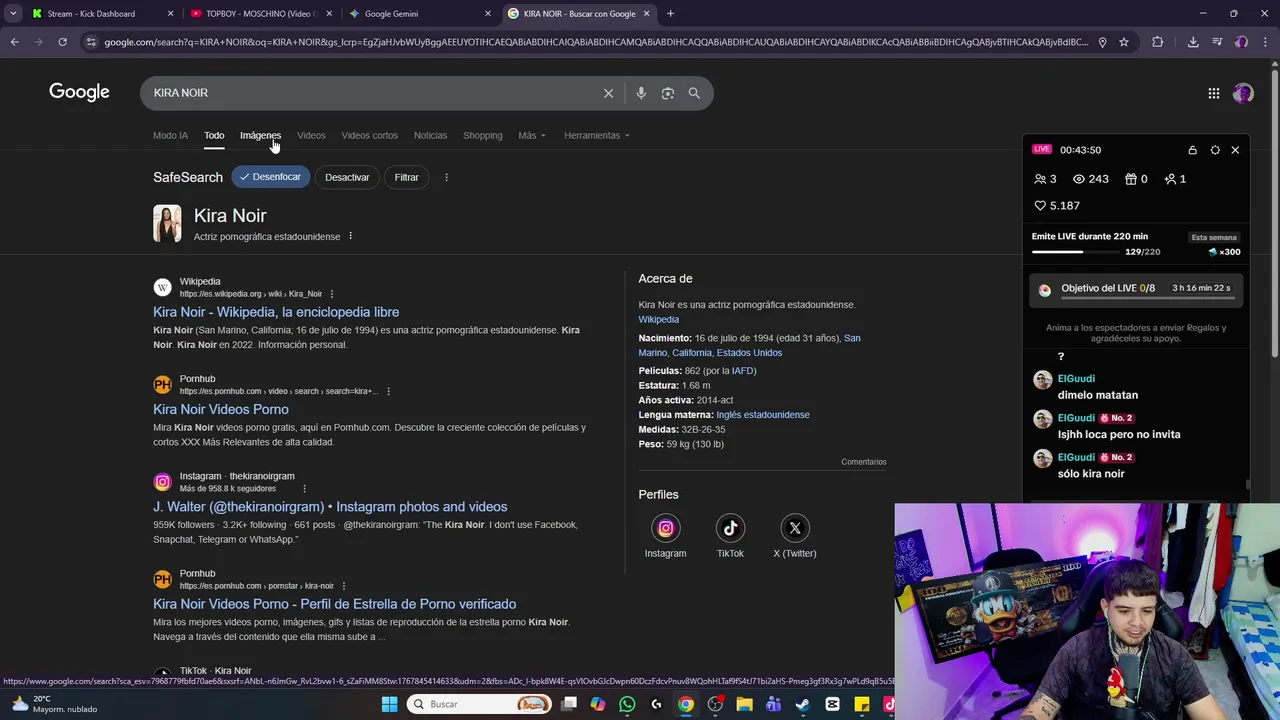The width and height of the screenshot is (1280, 720).
Task: Open the Windows Start menu
Action: click(x=389, y=704)
